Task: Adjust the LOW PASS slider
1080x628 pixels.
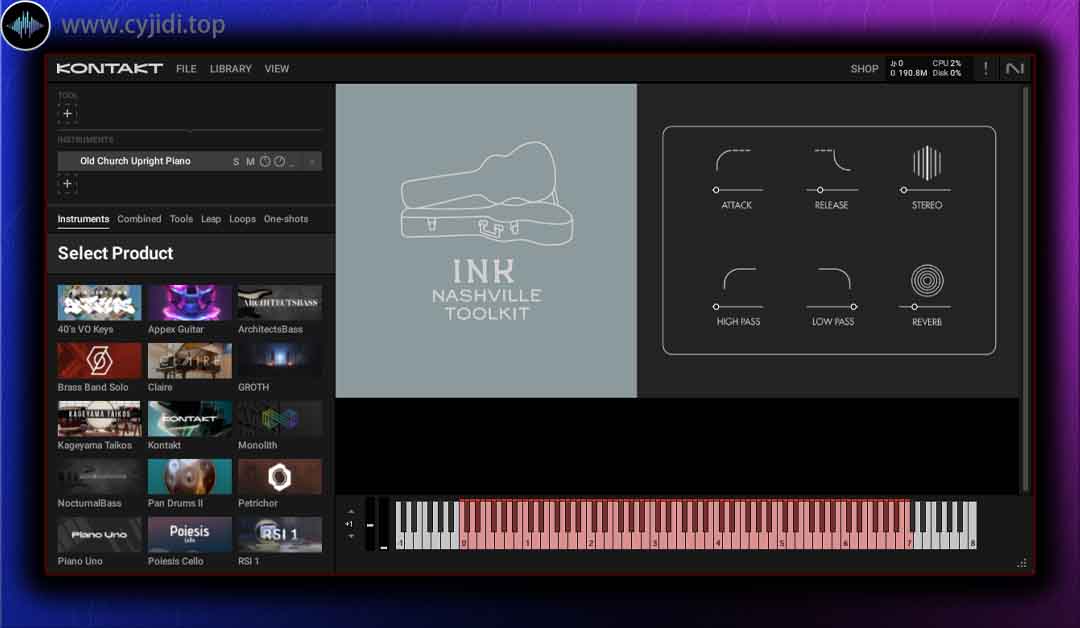Action: coord(832,307)
